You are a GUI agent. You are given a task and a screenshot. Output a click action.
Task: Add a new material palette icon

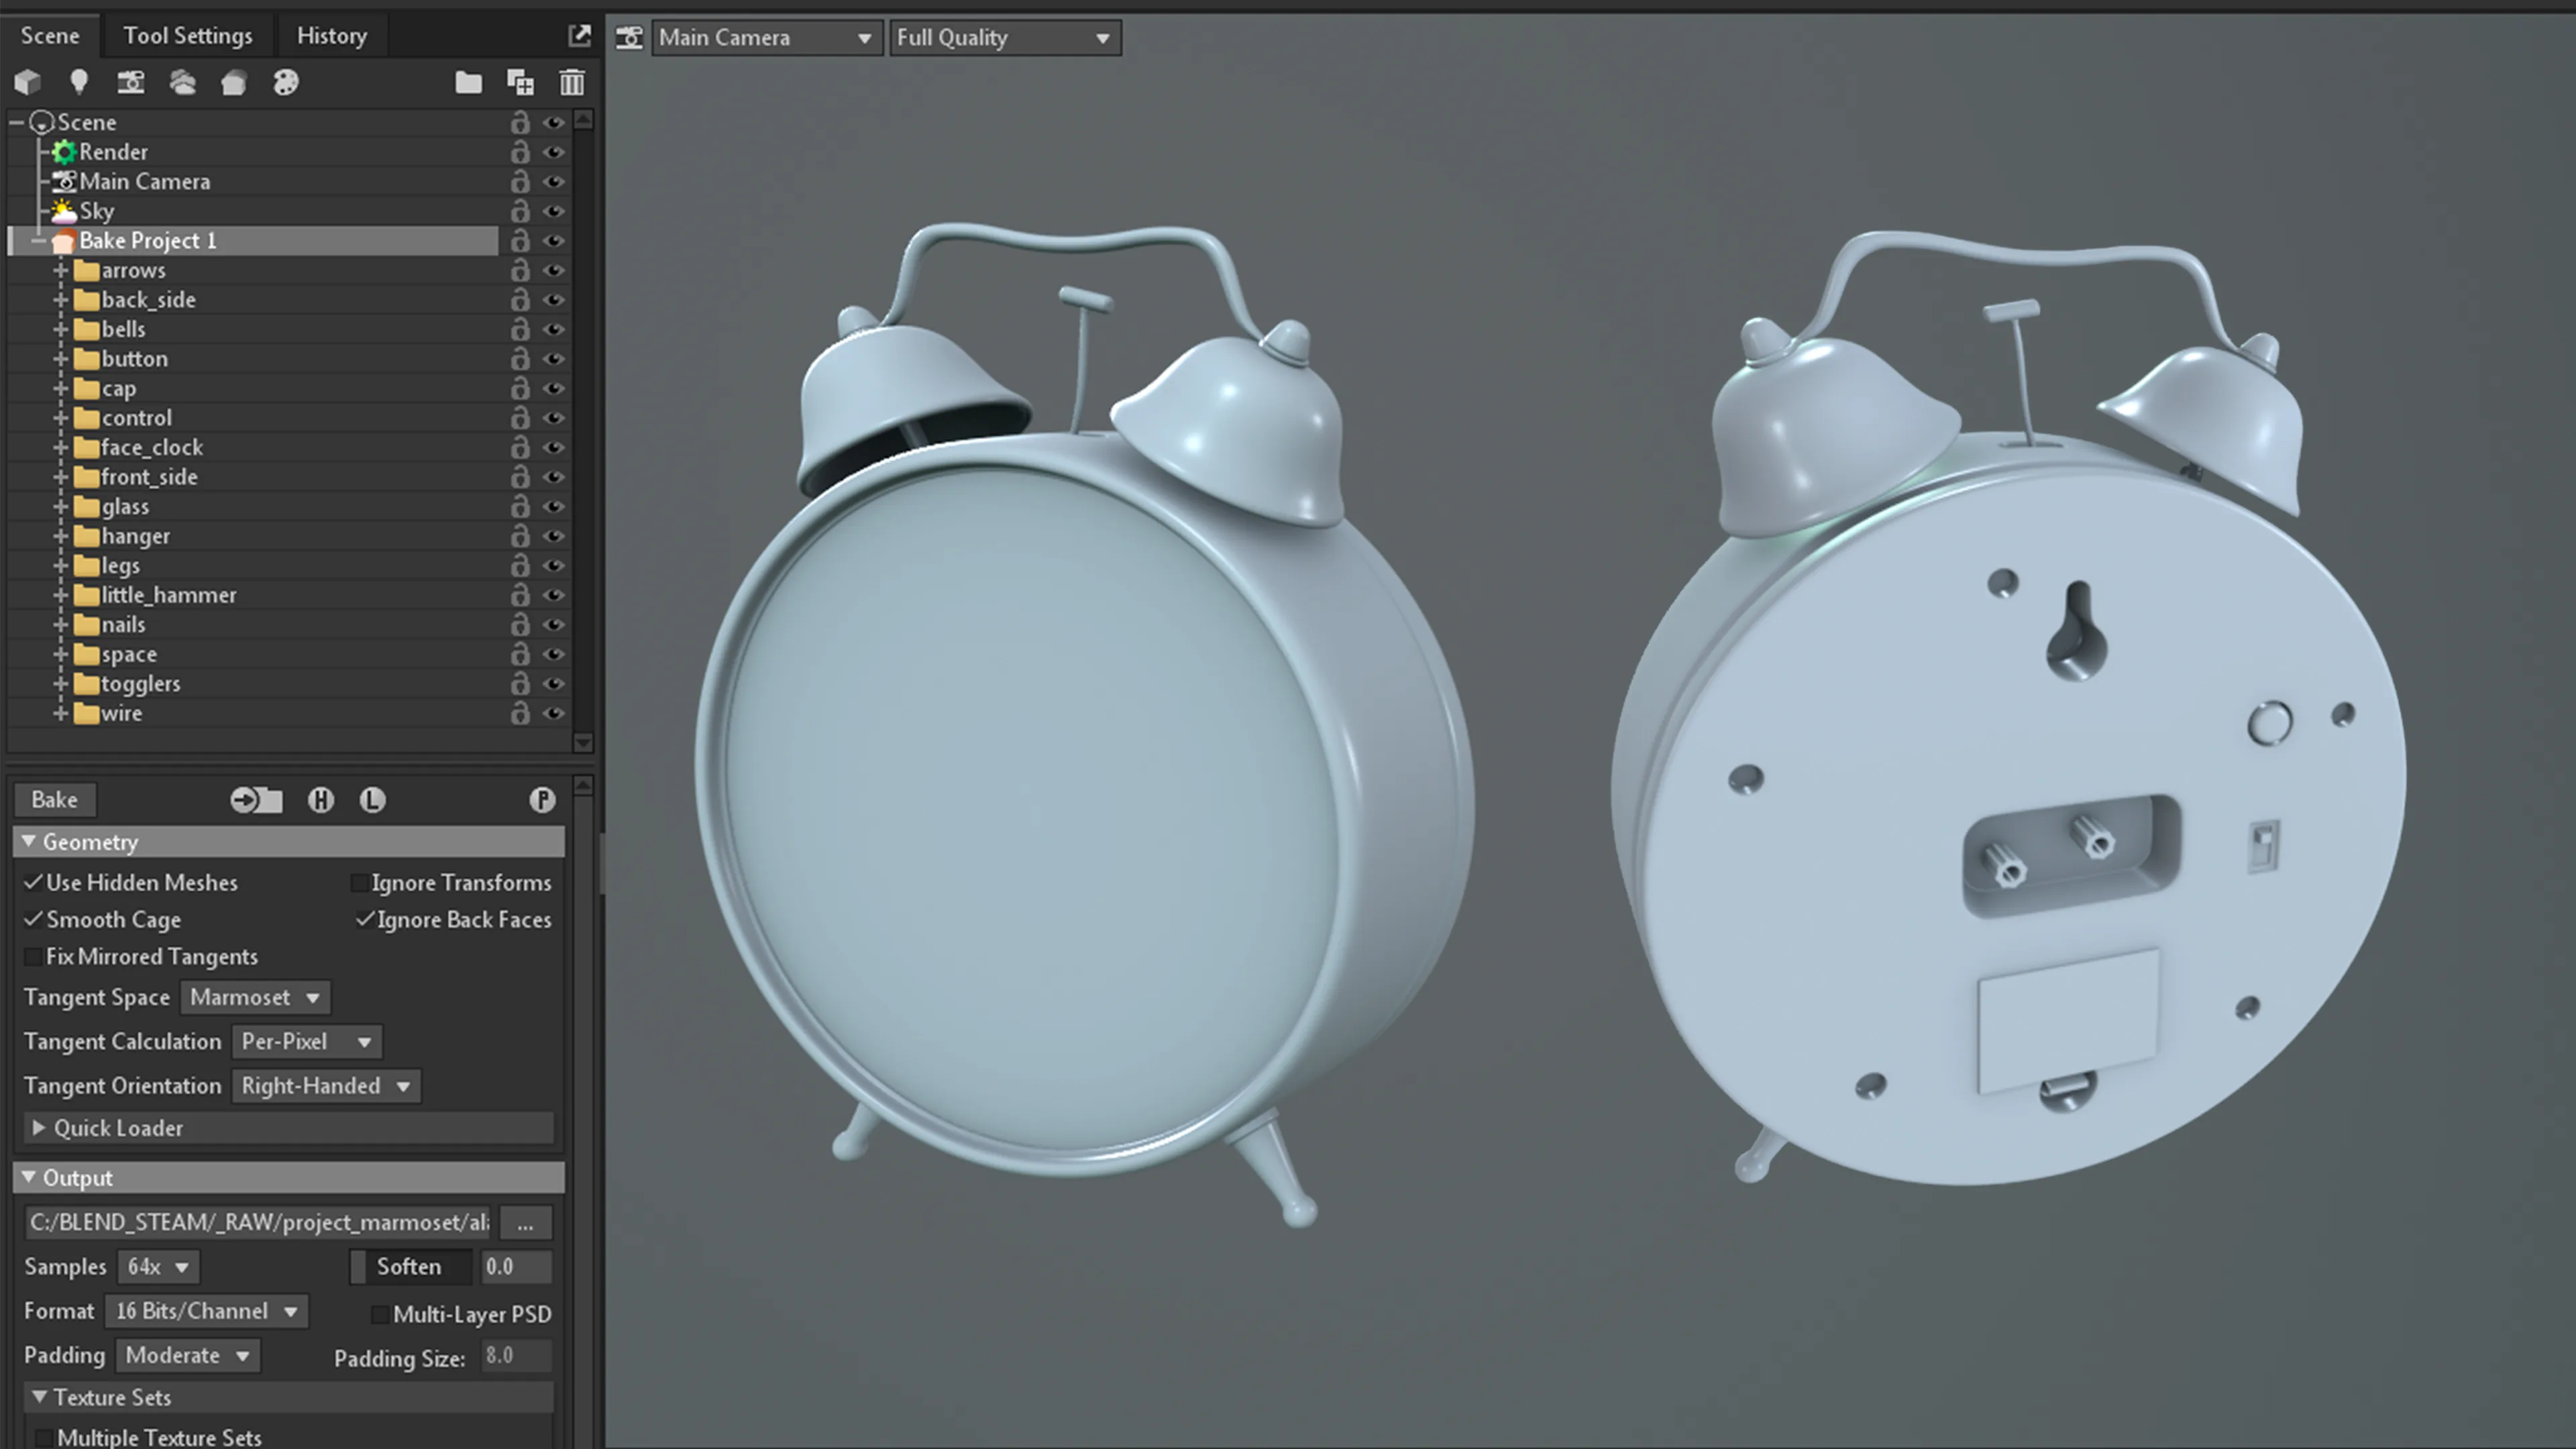tap(286, 82)
